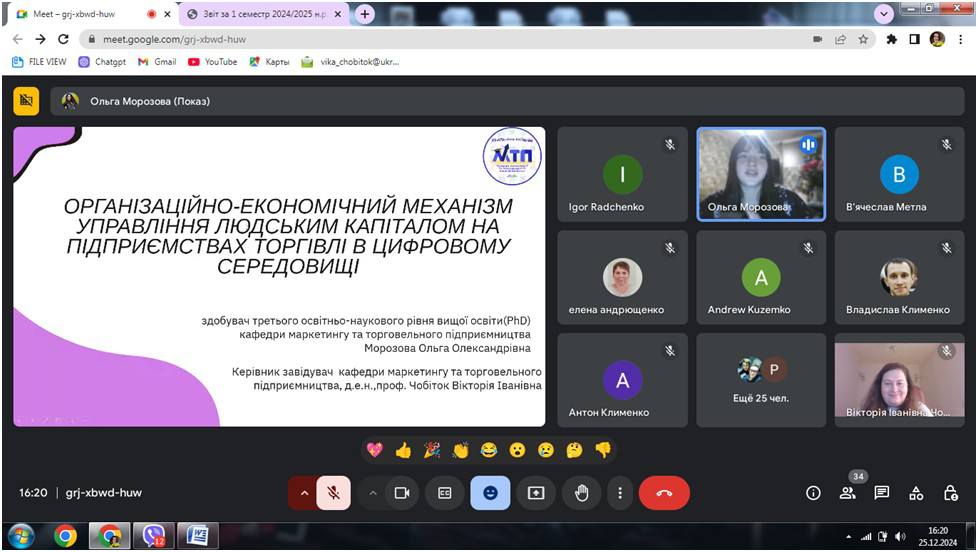The width and height of the screenshot is (978, 552).
Task: Open meeting details info icon
Action: (x=813, y=493)
